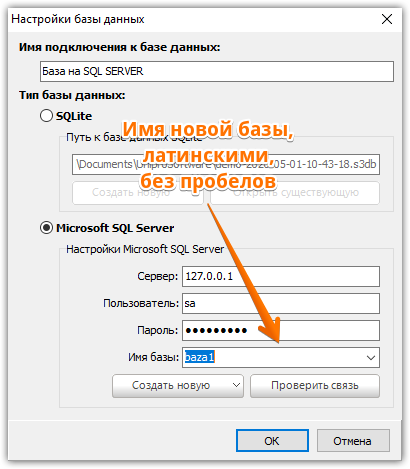
Task: Click the Пользователь field containing sa
Action: (281, 303)
